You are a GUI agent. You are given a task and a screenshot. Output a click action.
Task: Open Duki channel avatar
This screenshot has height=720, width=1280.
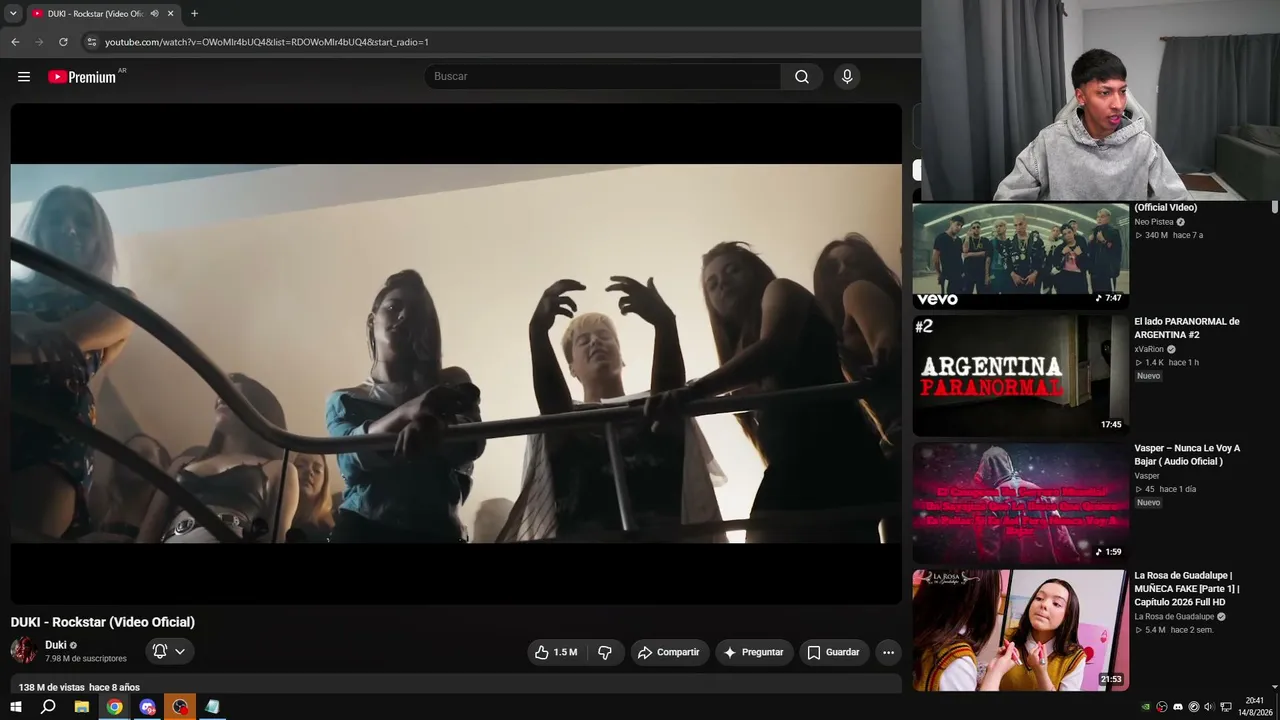pos(24,650)
